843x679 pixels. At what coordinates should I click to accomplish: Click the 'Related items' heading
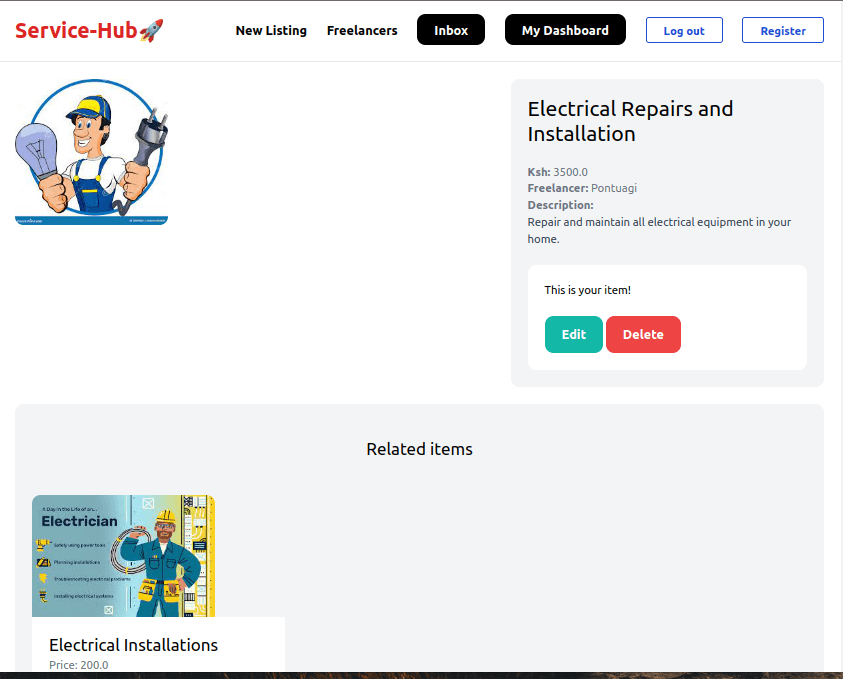pos(419,449)
